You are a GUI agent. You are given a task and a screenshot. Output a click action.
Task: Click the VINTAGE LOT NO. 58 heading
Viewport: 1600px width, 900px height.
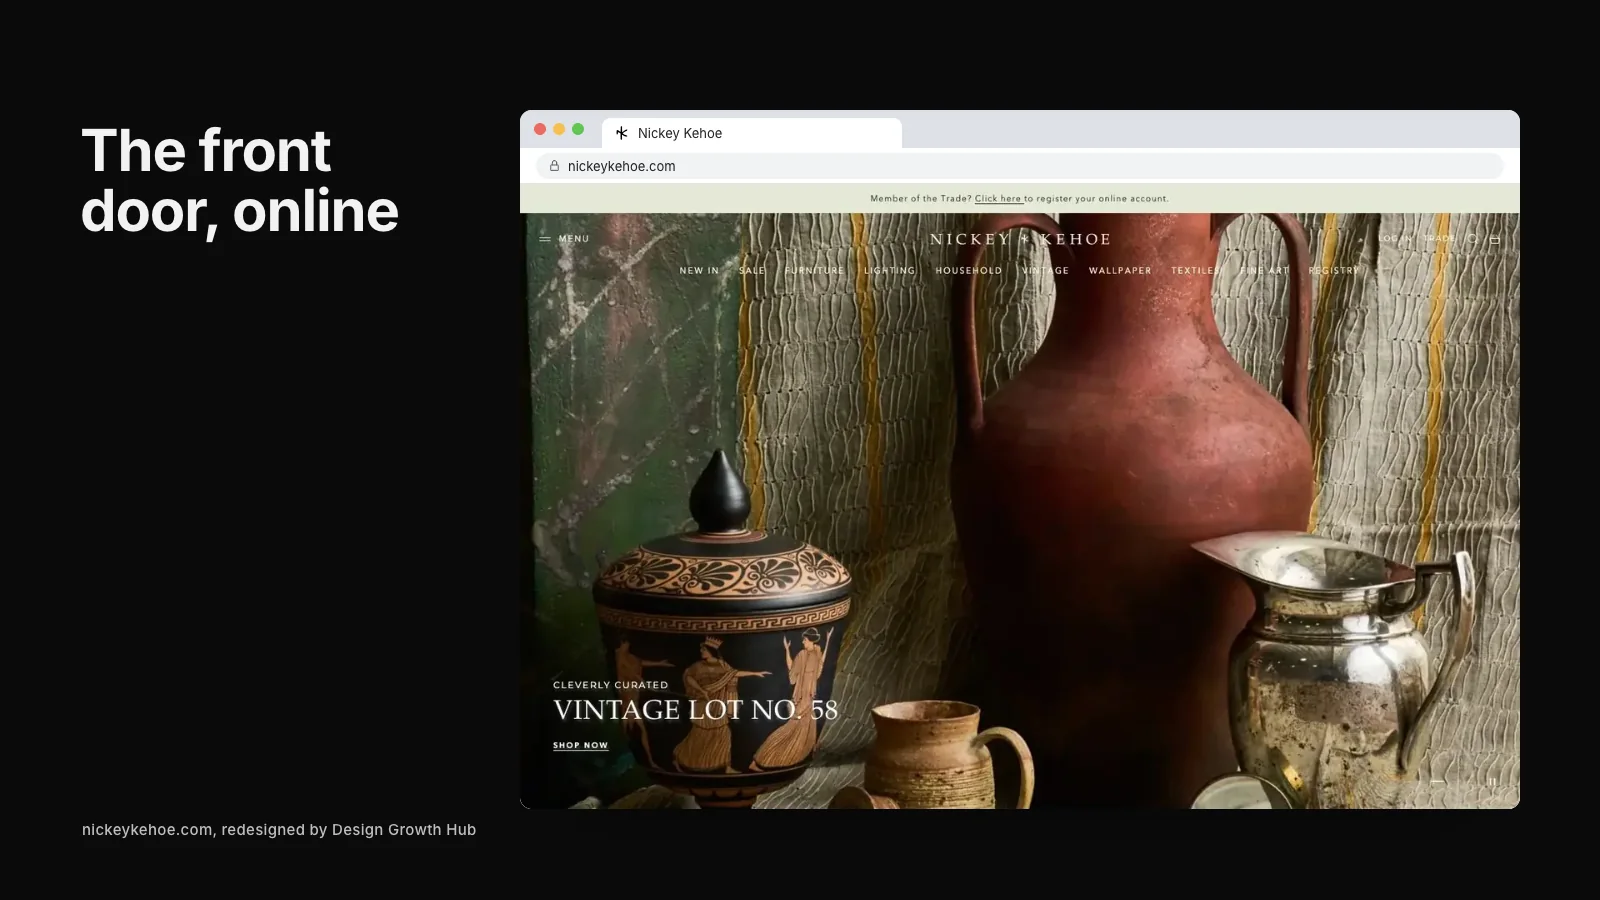695,710
